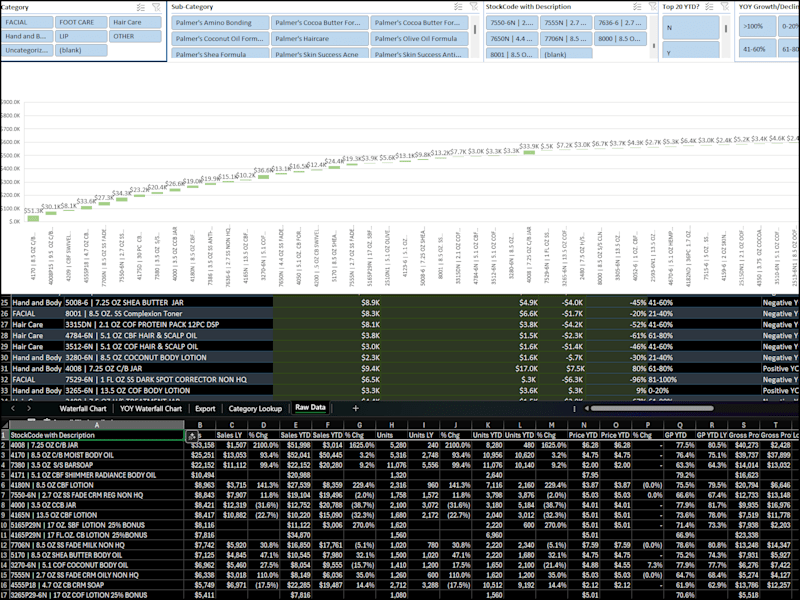The width and height of the screenshot is (800, 600).
Task: Select Palmer's Olive Oil Formula sub-category
Action: [x=419, y=39]
